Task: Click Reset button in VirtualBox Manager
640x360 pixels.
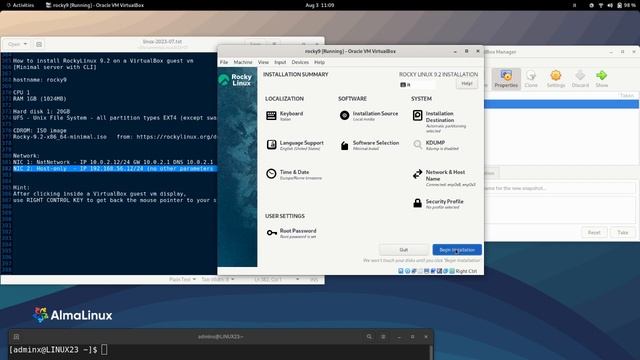Action: 594,232
